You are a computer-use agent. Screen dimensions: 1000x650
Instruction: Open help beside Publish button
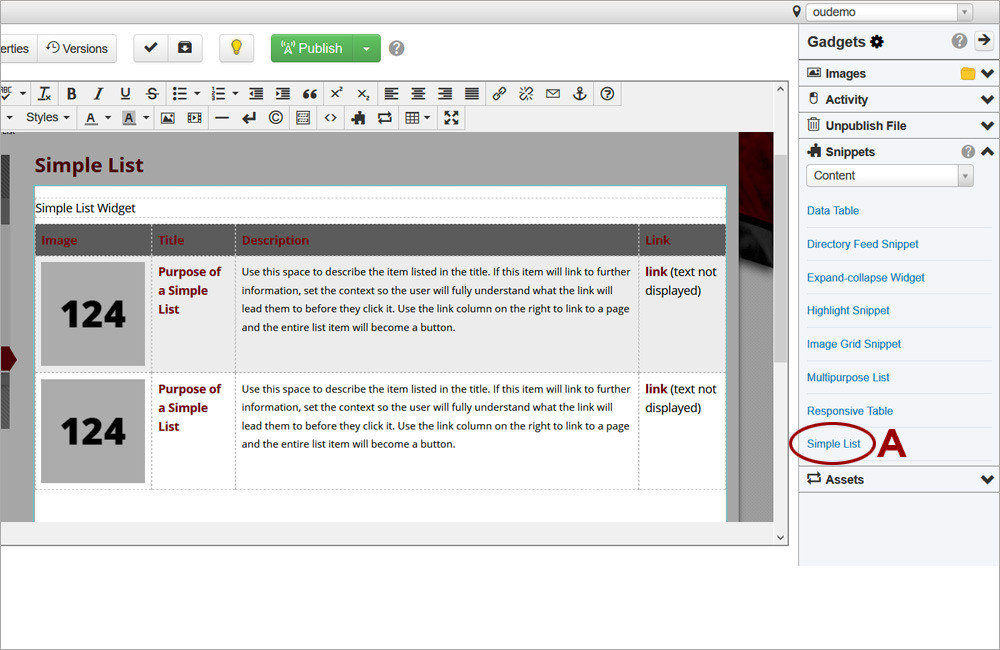(397, 48)
